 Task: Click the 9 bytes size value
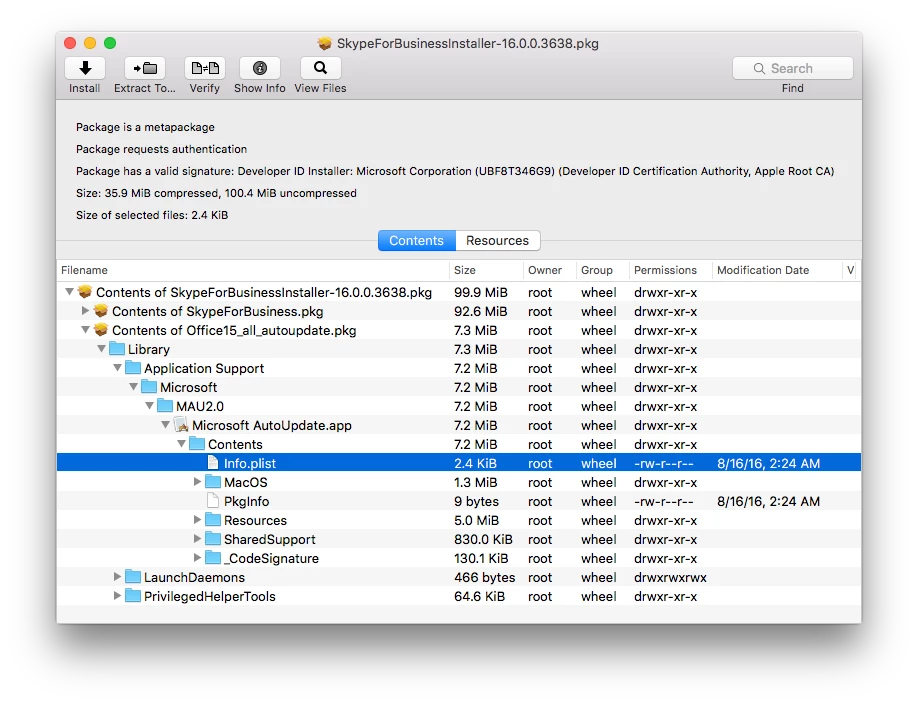tap(477, 501)
